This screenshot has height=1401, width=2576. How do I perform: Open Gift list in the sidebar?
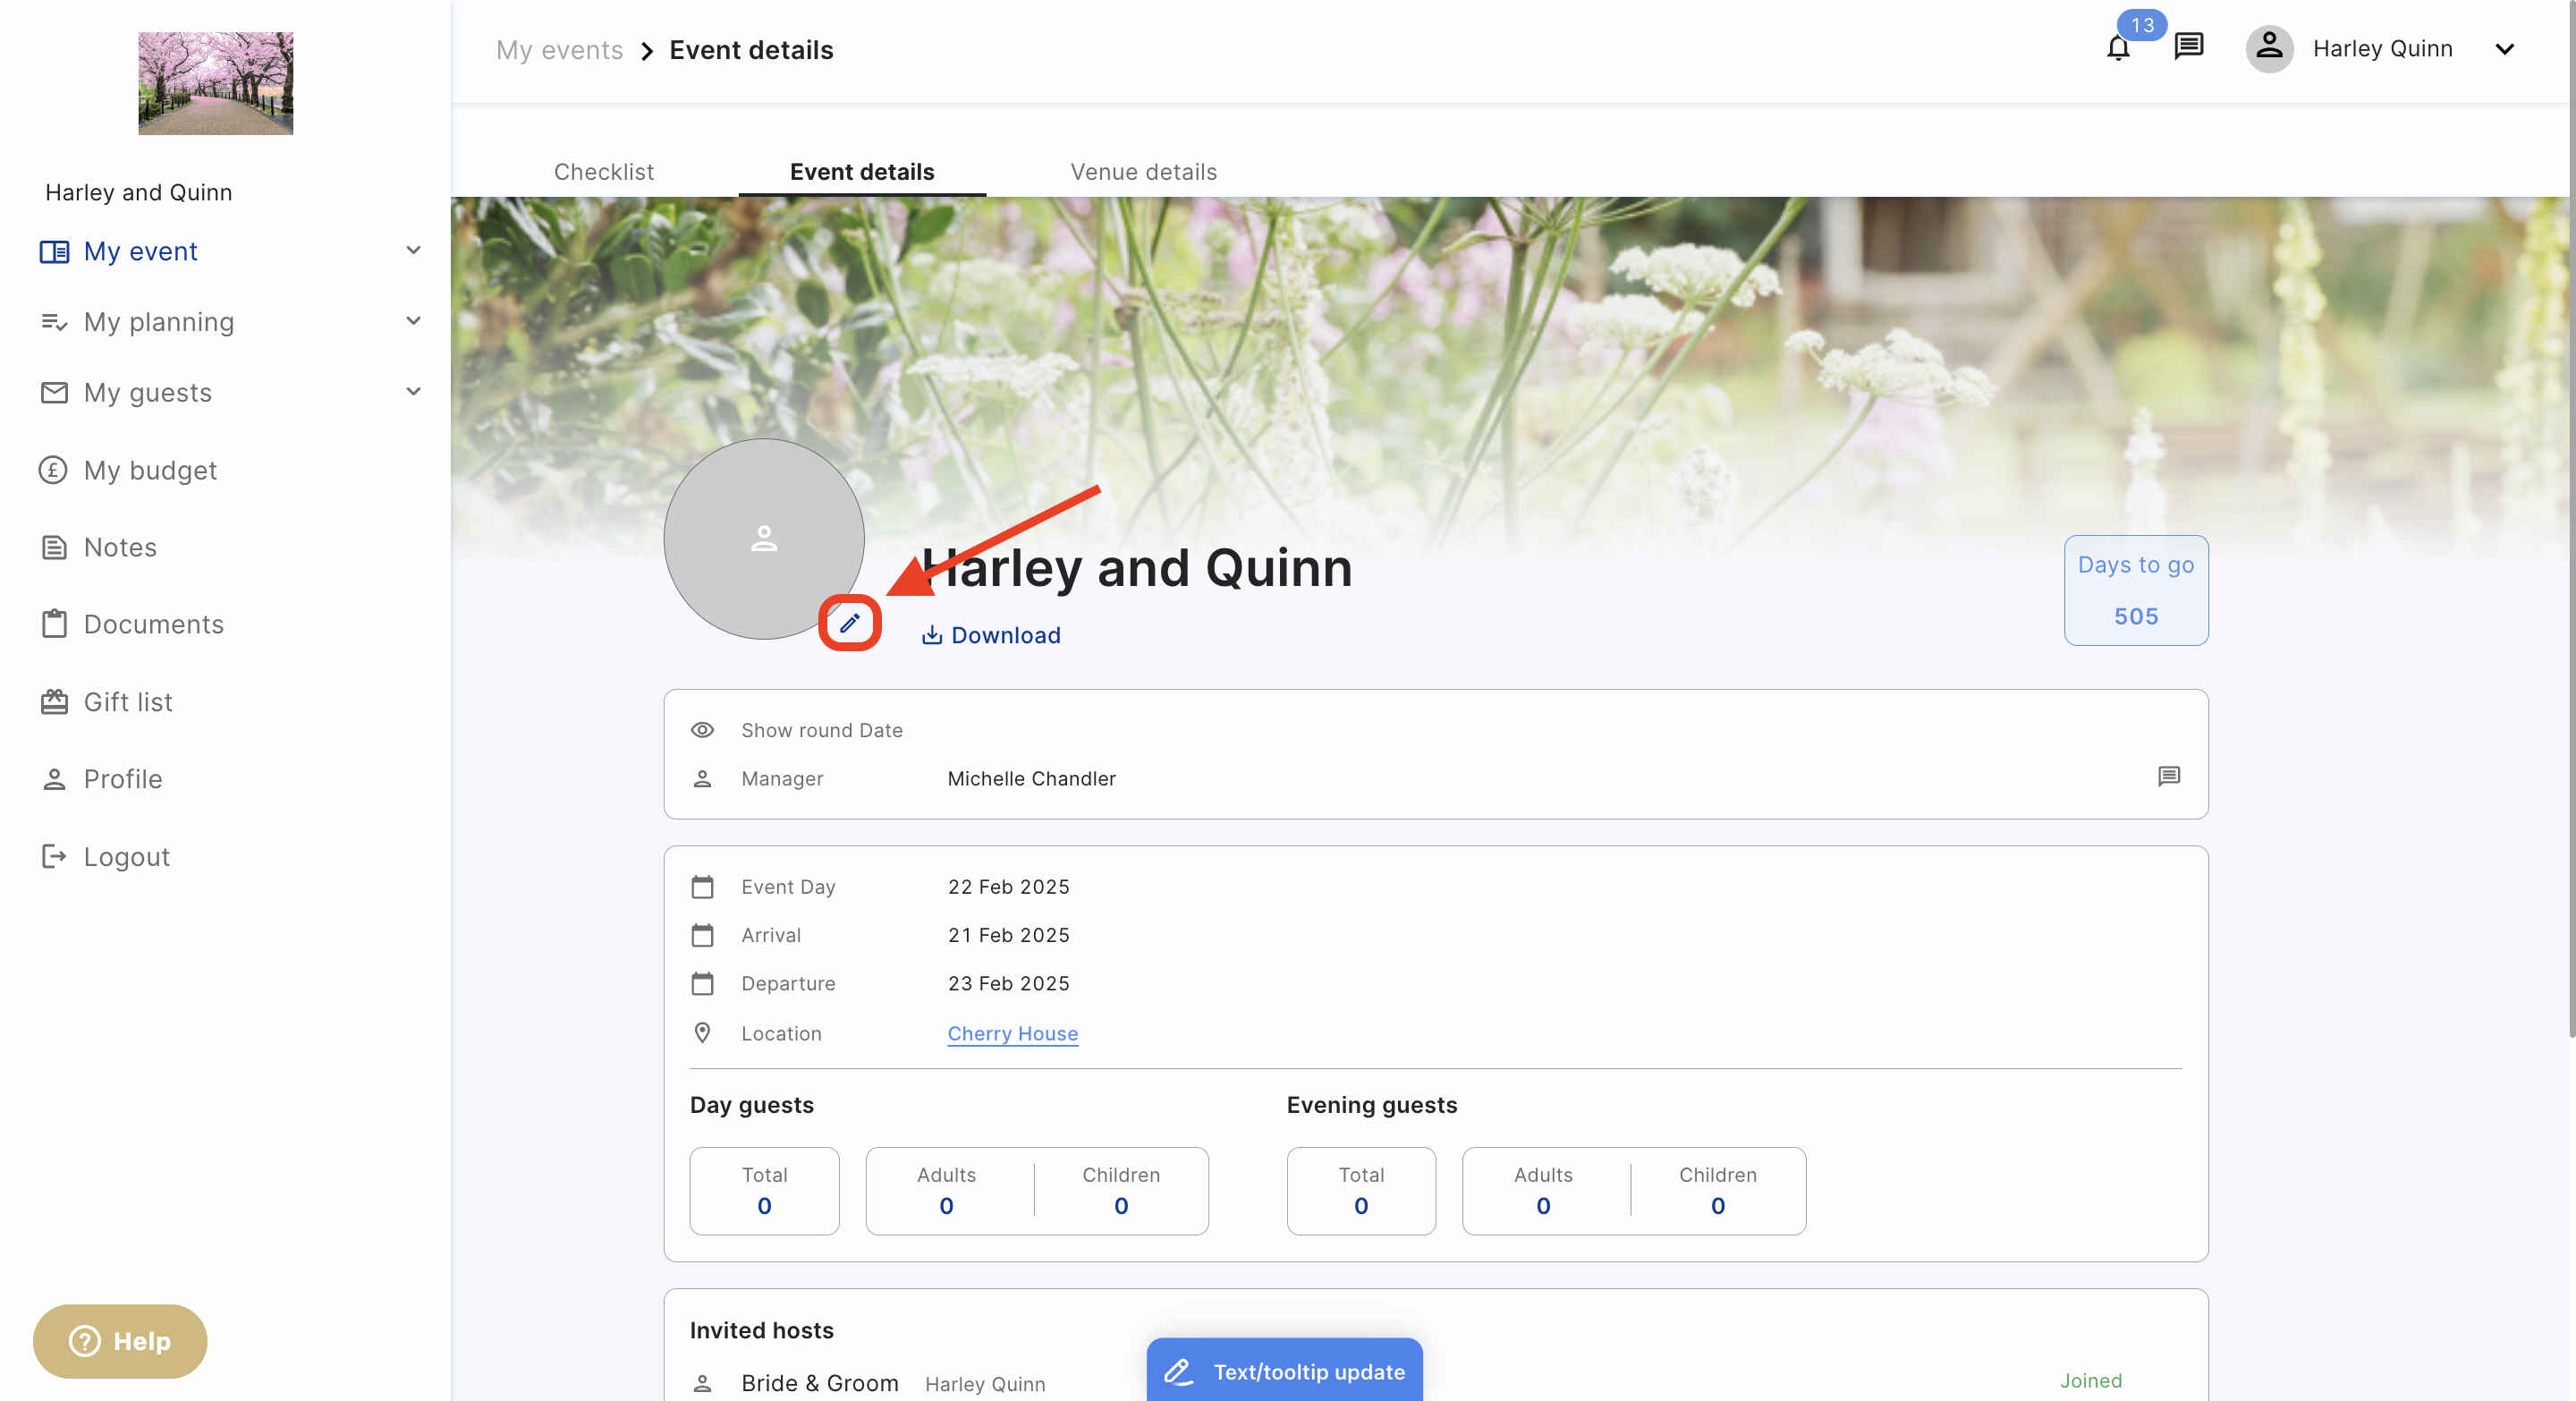pos(128,702)
